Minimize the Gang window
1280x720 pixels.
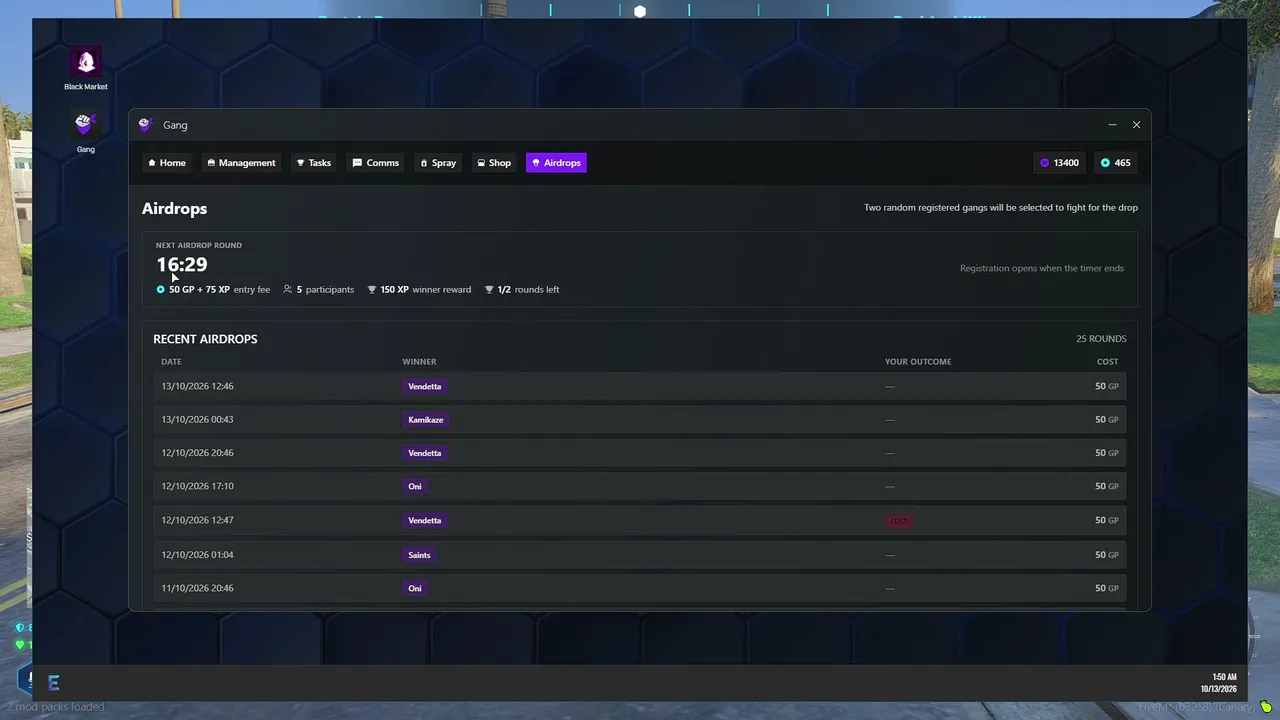1112,125
